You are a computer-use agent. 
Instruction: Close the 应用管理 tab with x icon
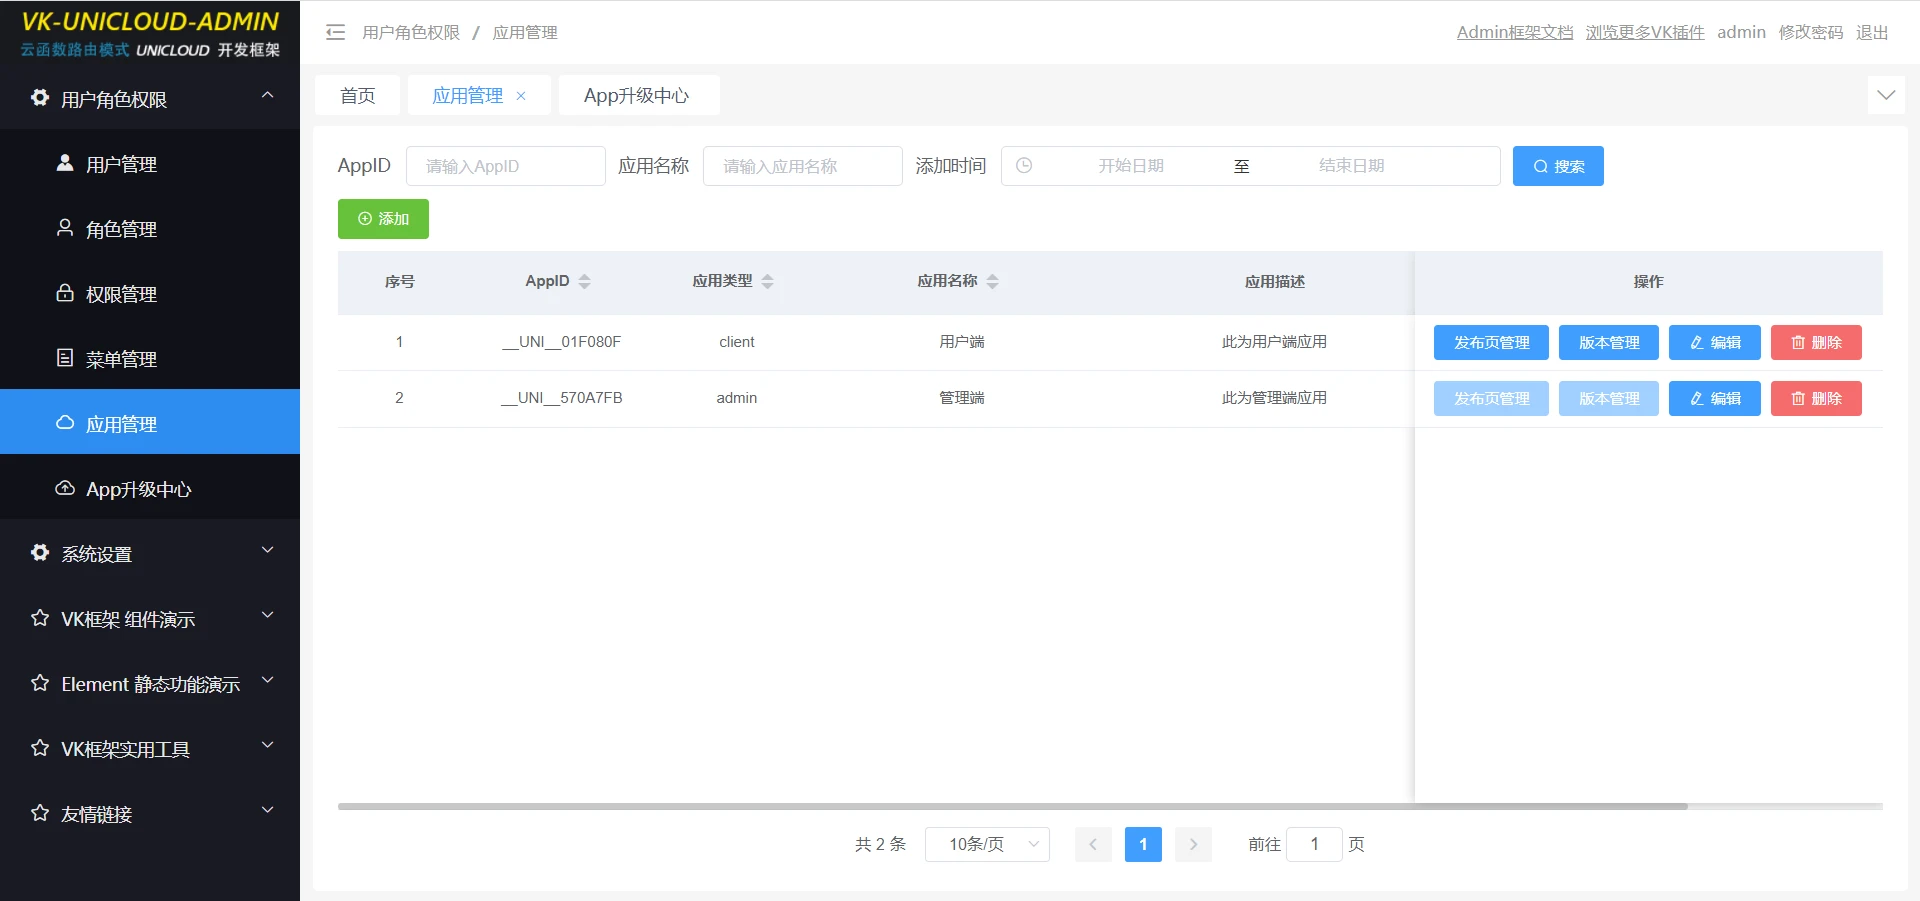521,96
